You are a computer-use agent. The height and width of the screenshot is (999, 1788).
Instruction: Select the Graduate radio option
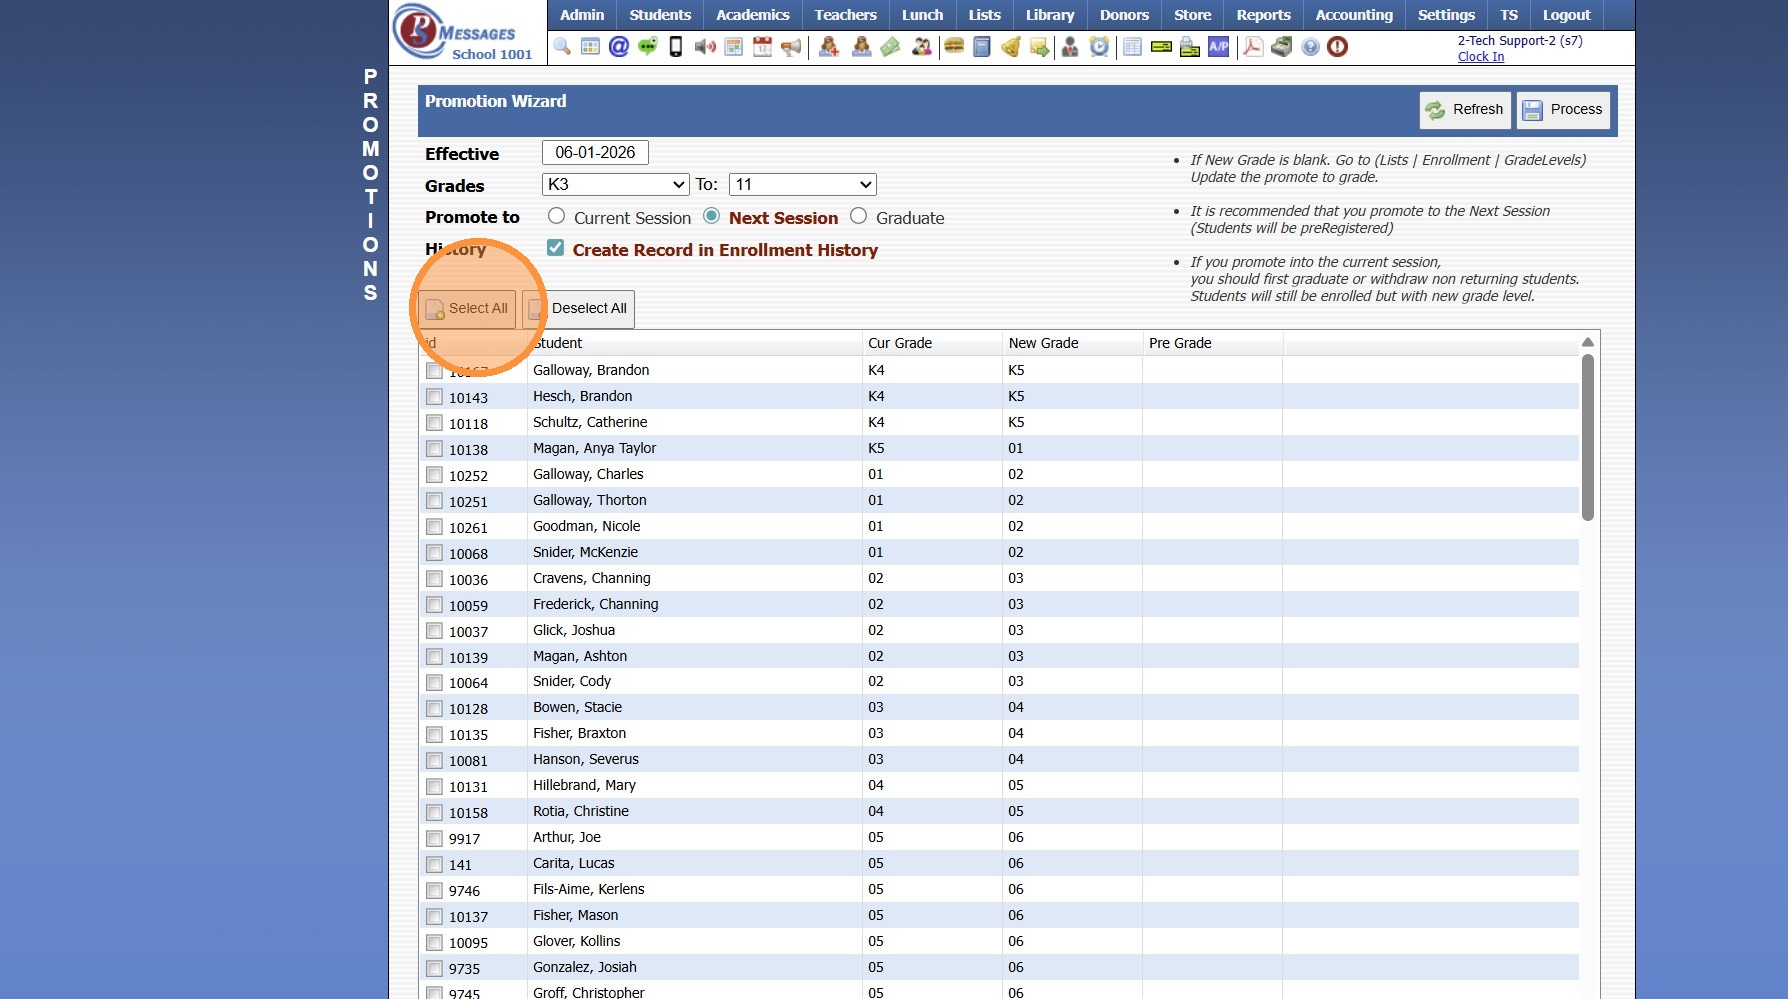point(859,216)
